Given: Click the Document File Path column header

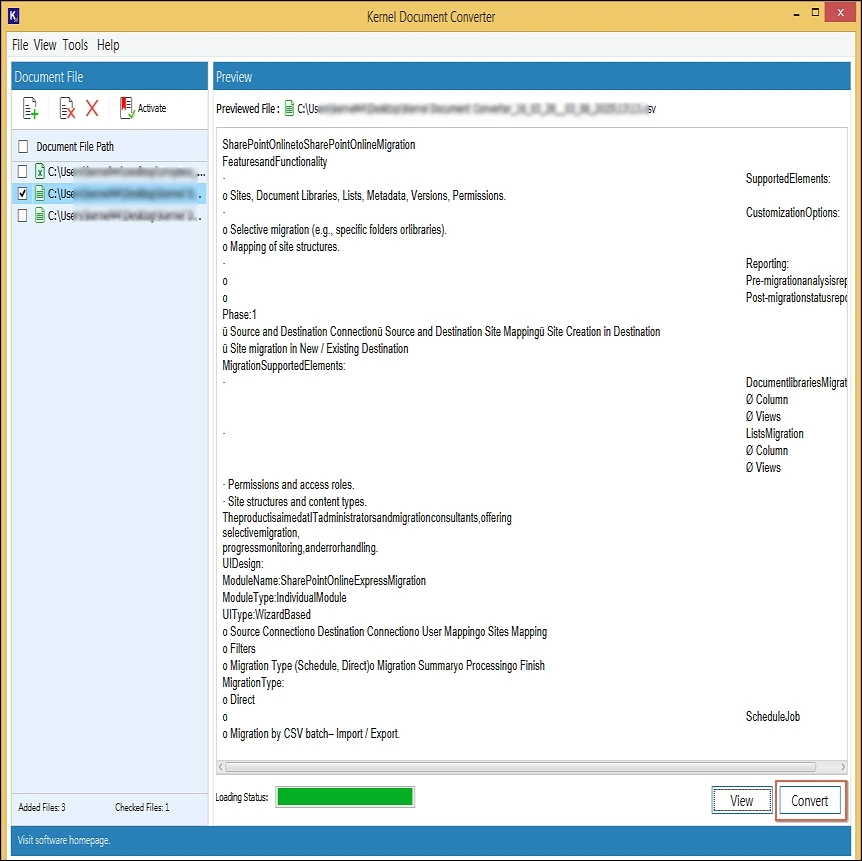Looking at the screenshot, I should pyautogui.click(x=75, y=147).
